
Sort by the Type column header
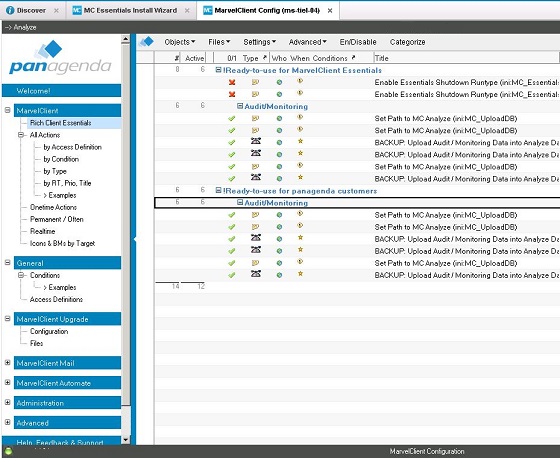coord(254,58)
